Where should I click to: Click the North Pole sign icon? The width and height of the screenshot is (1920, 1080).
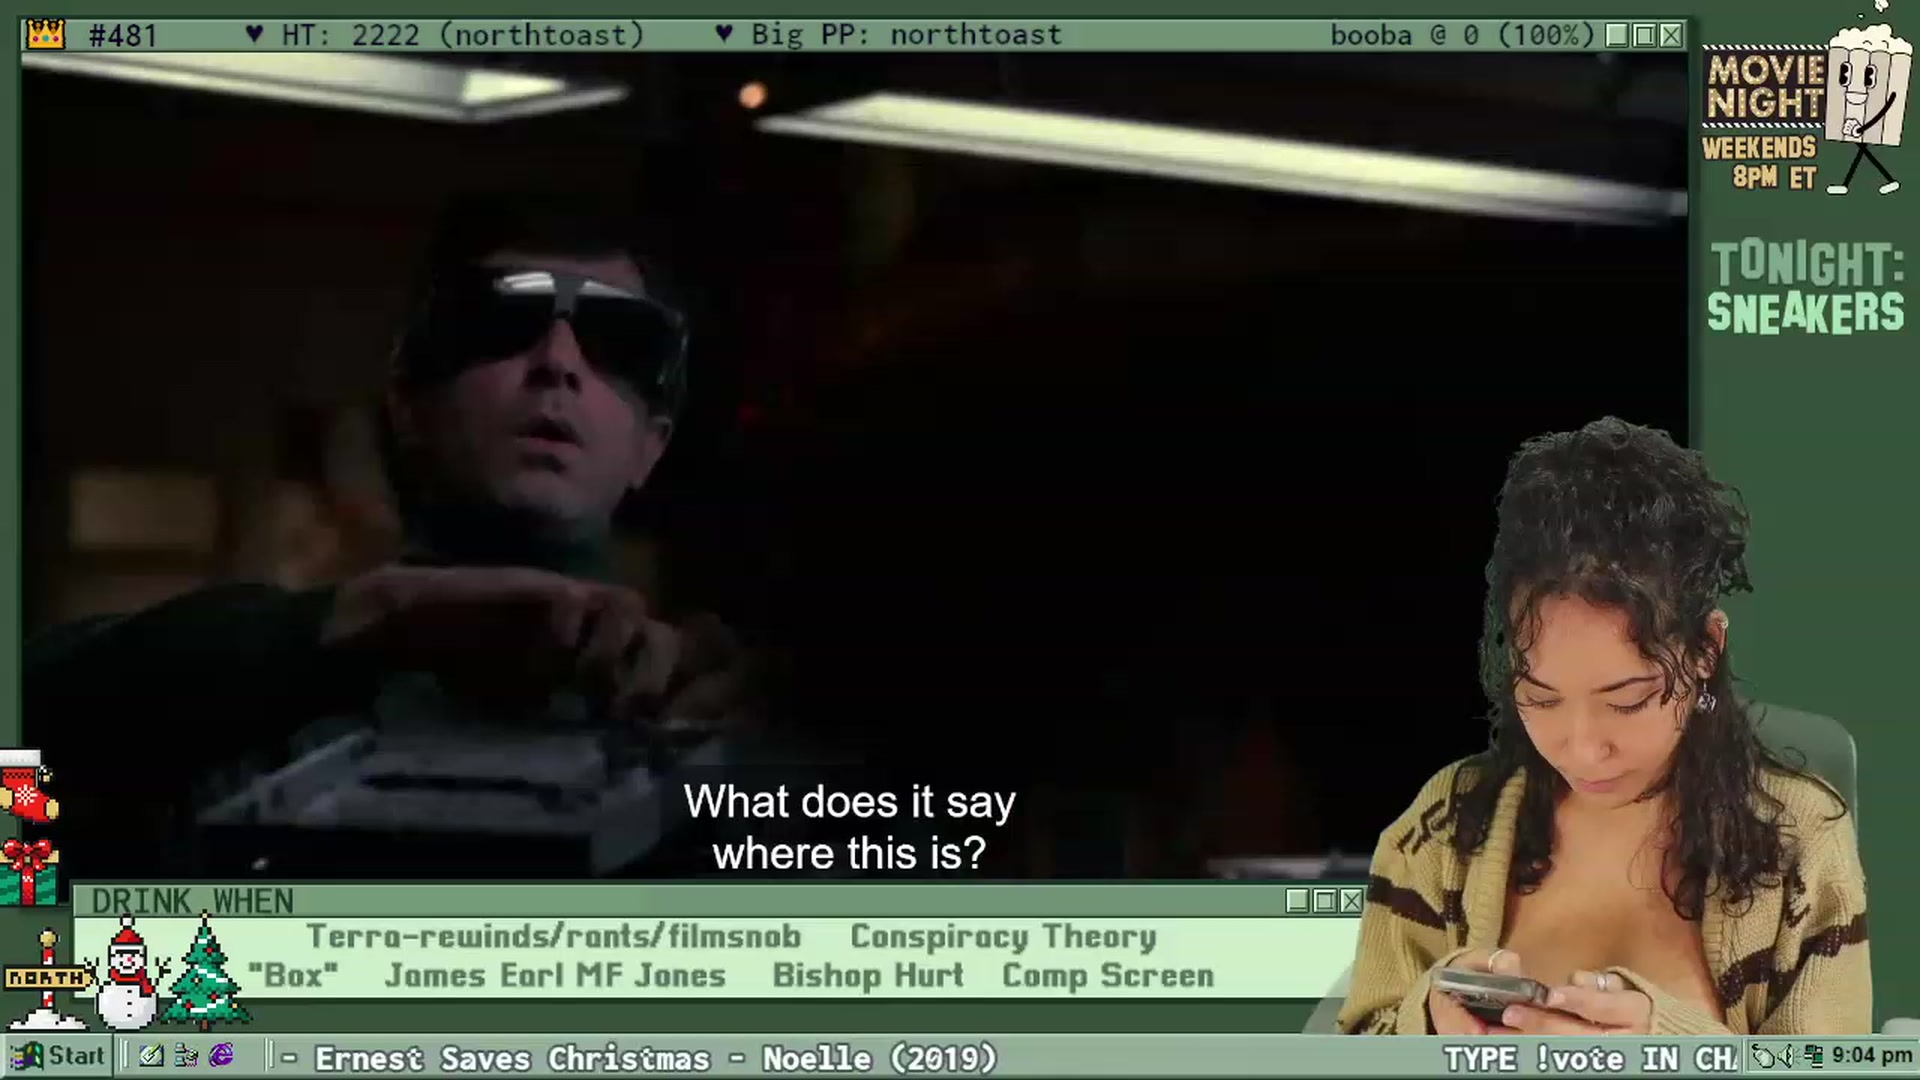(x=46, y=978)
